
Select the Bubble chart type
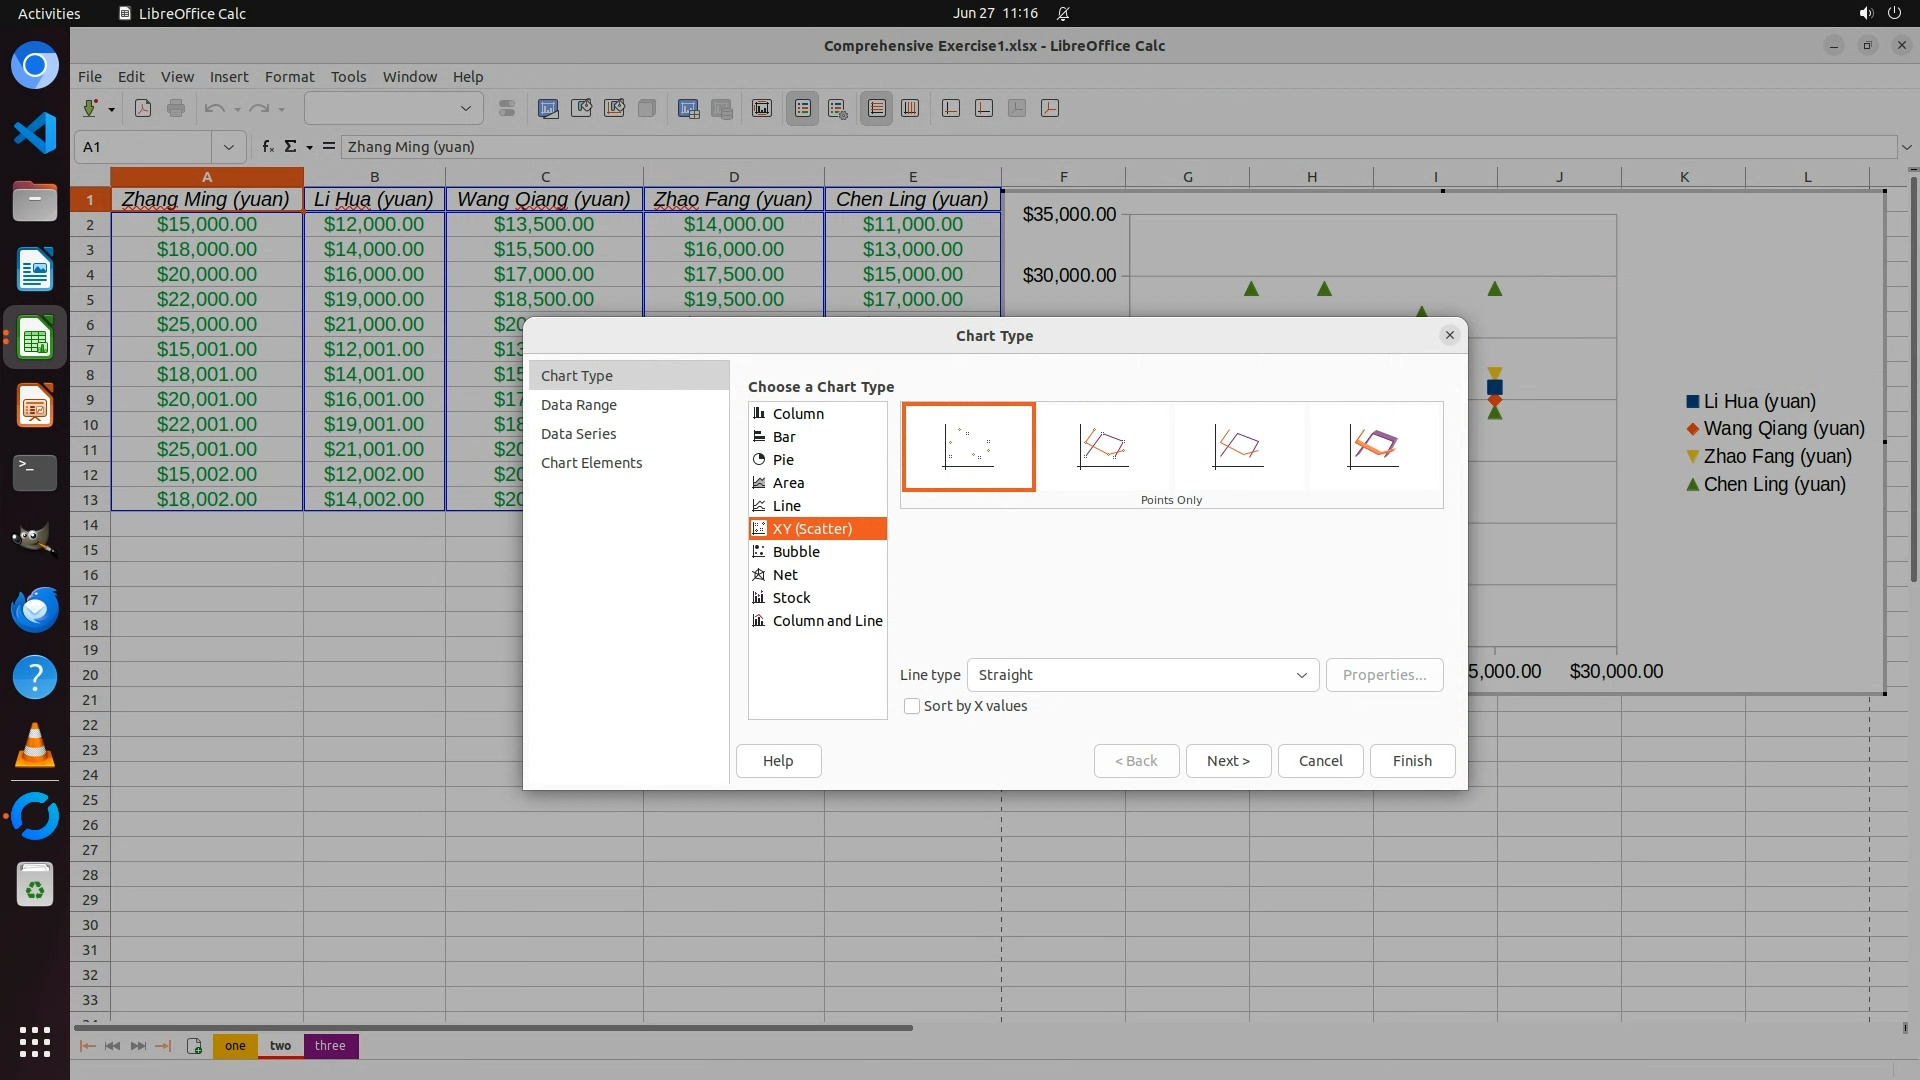pyautogui.click(x=796, y=552)
